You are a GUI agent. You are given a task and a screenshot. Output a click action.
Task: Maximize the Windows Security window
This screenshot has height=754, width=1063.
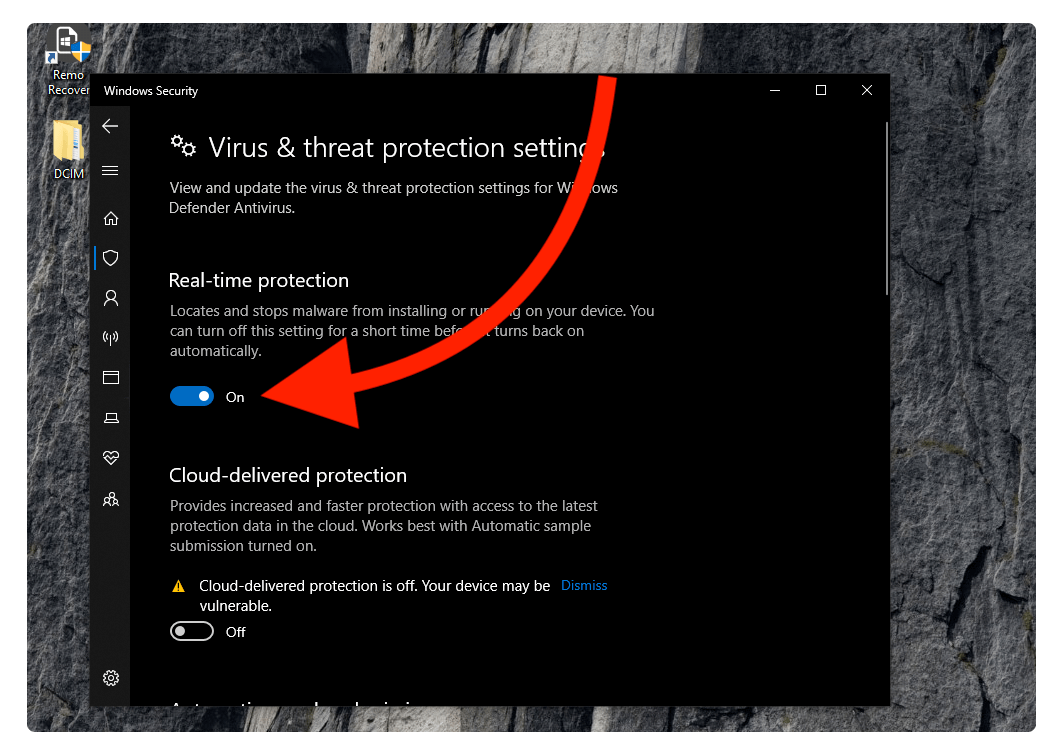point(820,90)
